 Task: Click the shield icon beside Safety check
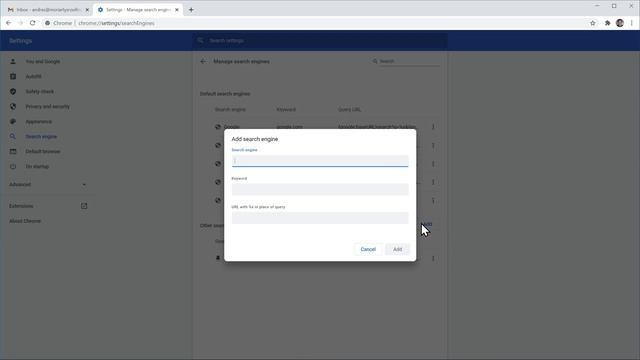coord(13,92)
